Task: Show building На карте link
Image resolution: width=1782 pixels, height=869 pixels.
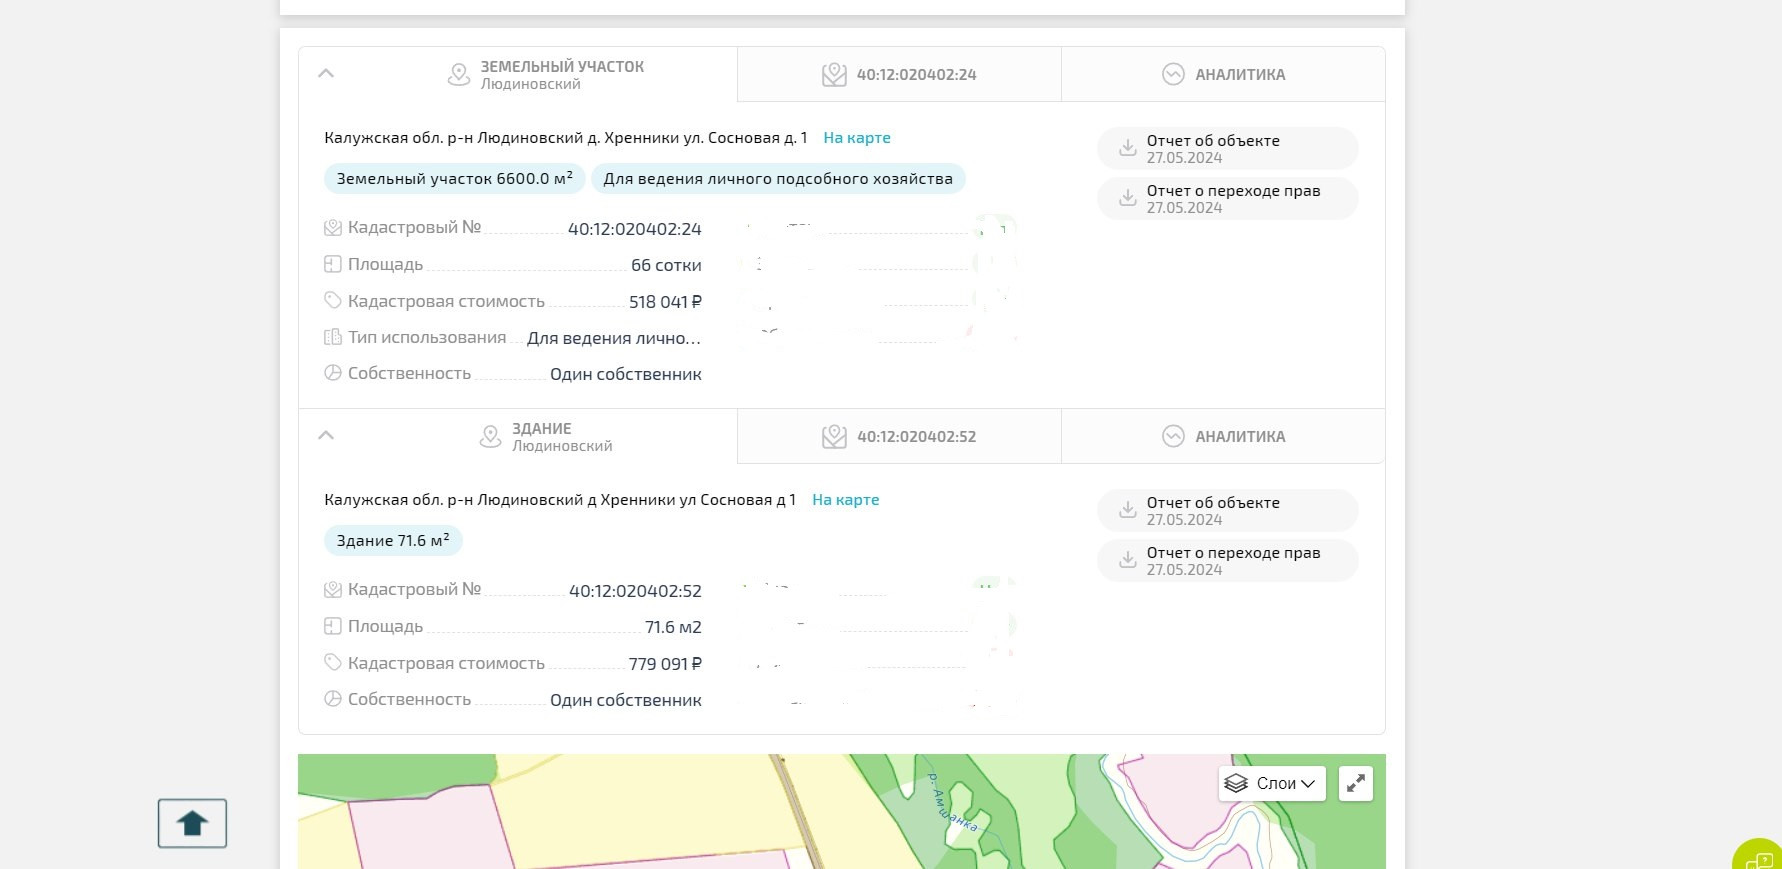Action: tap(845, 500)
